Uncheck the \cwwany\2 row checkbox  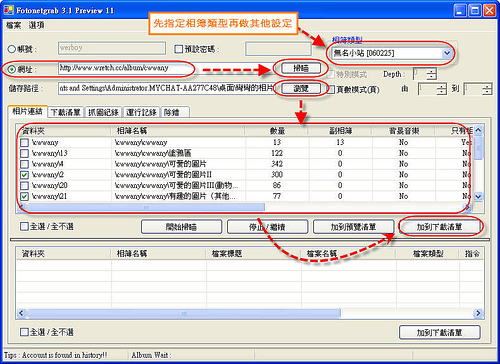pos(24,175)
